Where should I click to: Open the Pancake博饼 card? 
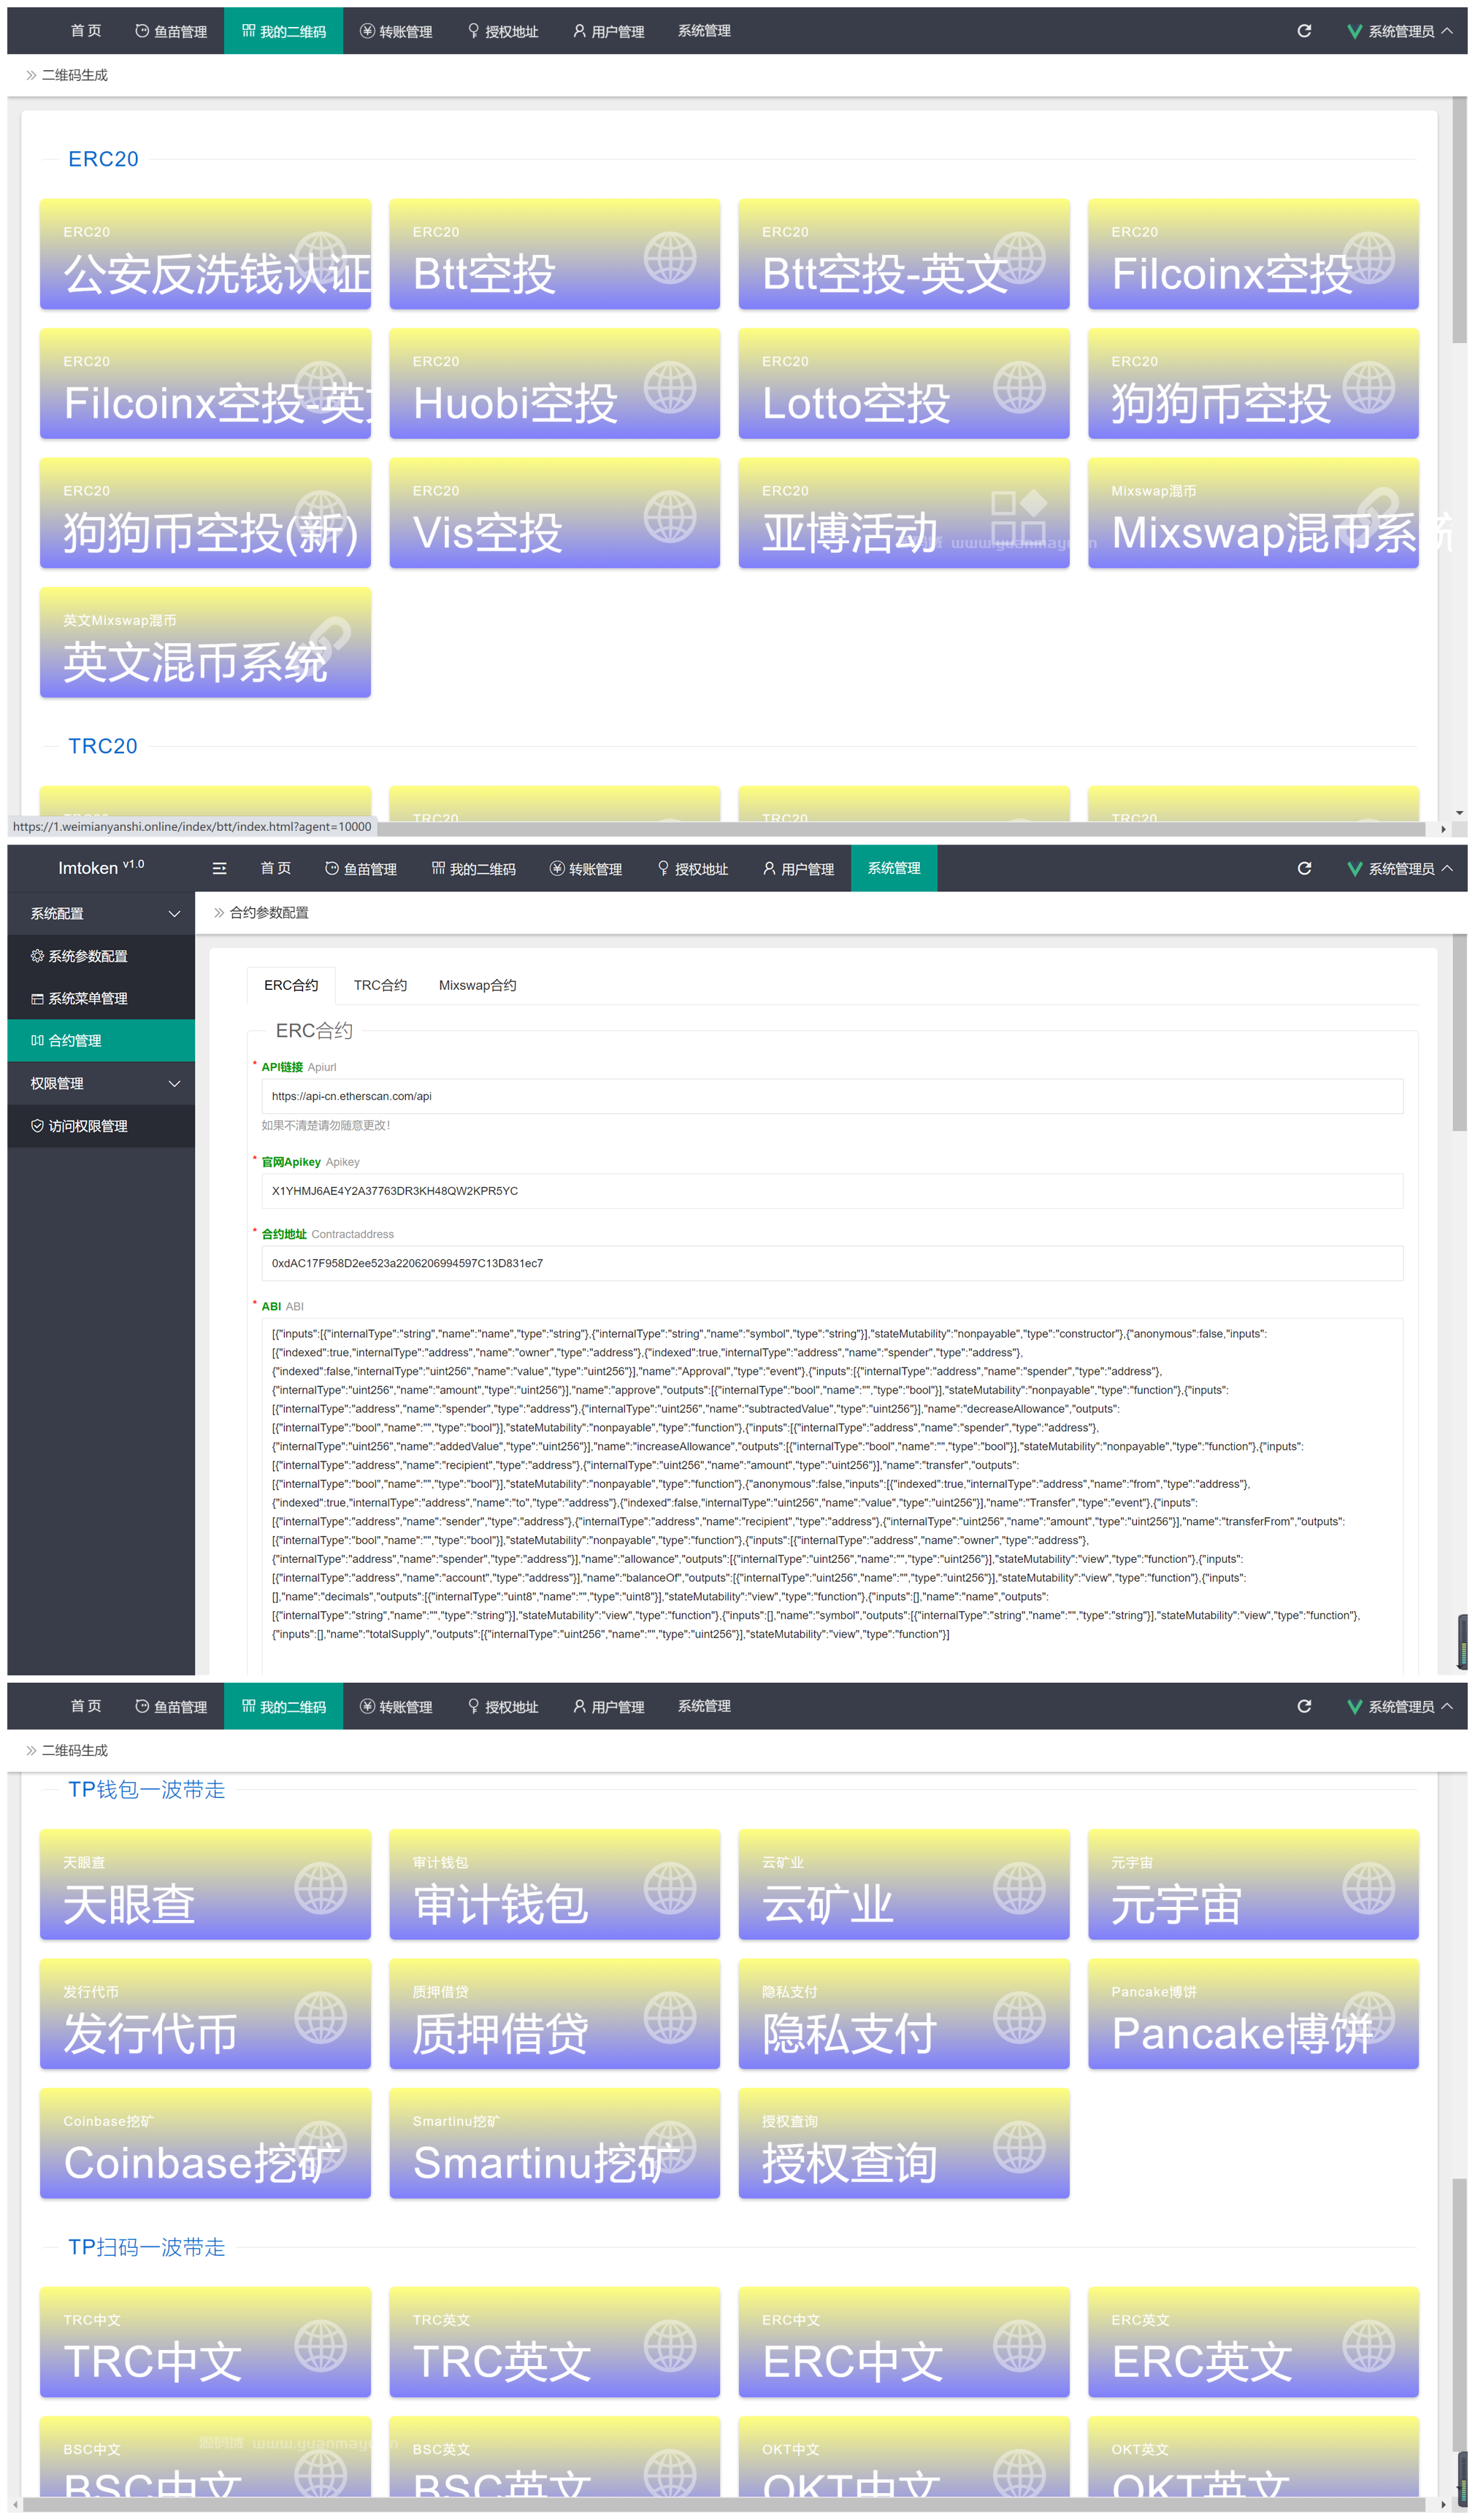tap(1252, 2014)
